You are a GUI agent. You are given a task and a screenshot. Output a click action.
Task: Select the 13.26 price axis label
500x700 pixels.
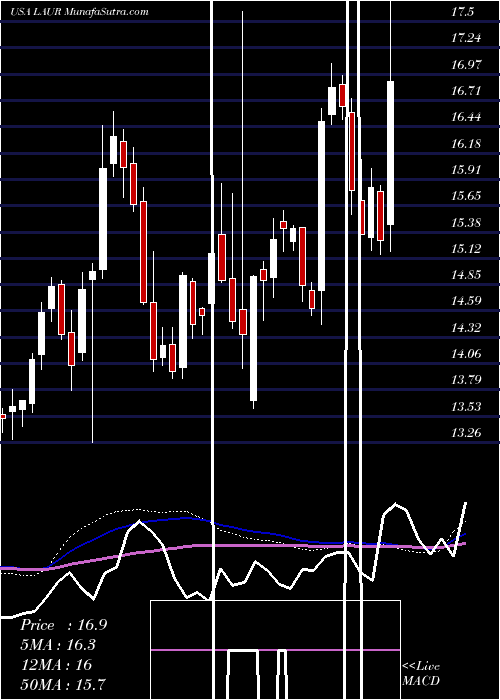click(x=466, y=433)
